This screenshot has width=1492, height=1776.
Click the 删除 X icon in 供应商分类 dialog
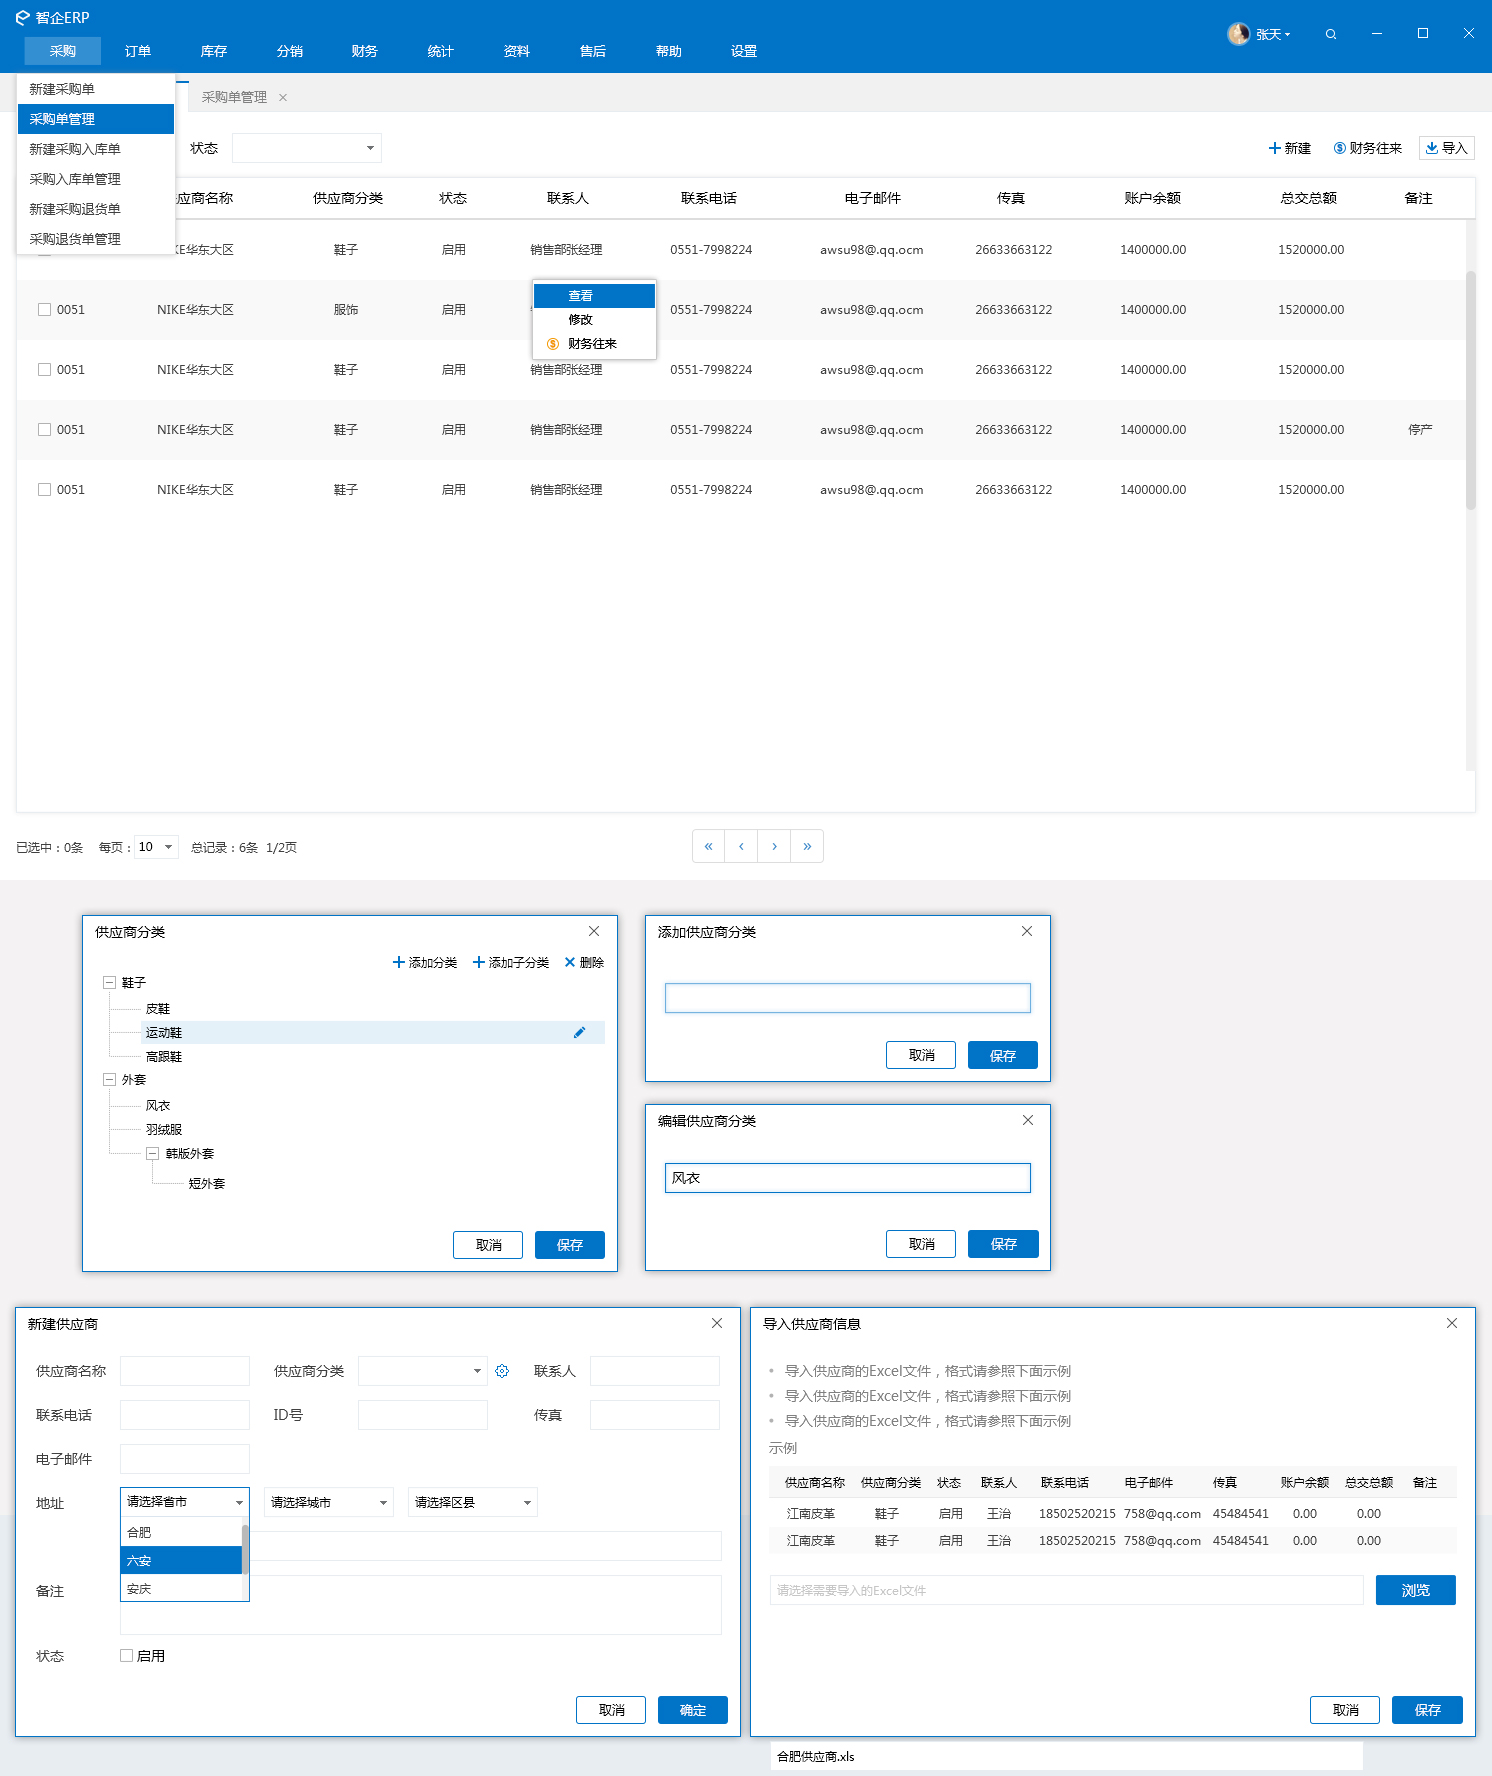(x=570, y=962)
